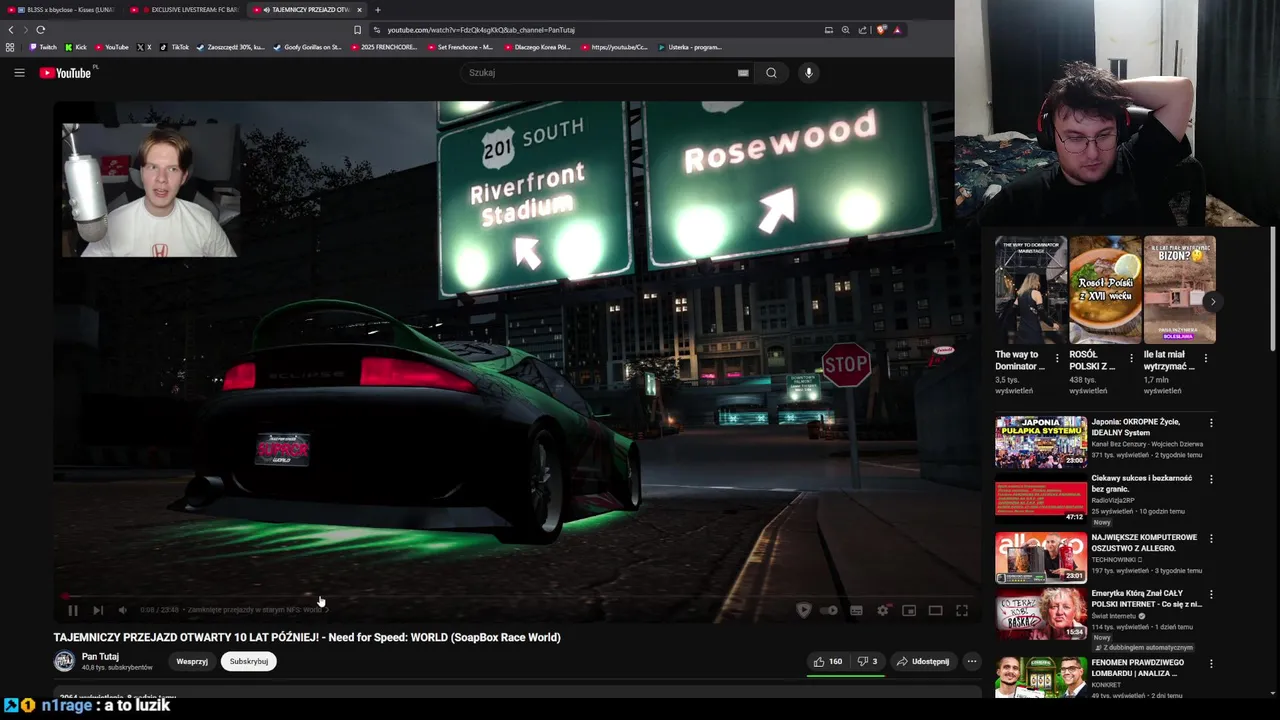Open the YouTube hamburger guide menu
Viewport: 1280px width, 720px height.
click(x=19, y=72)
